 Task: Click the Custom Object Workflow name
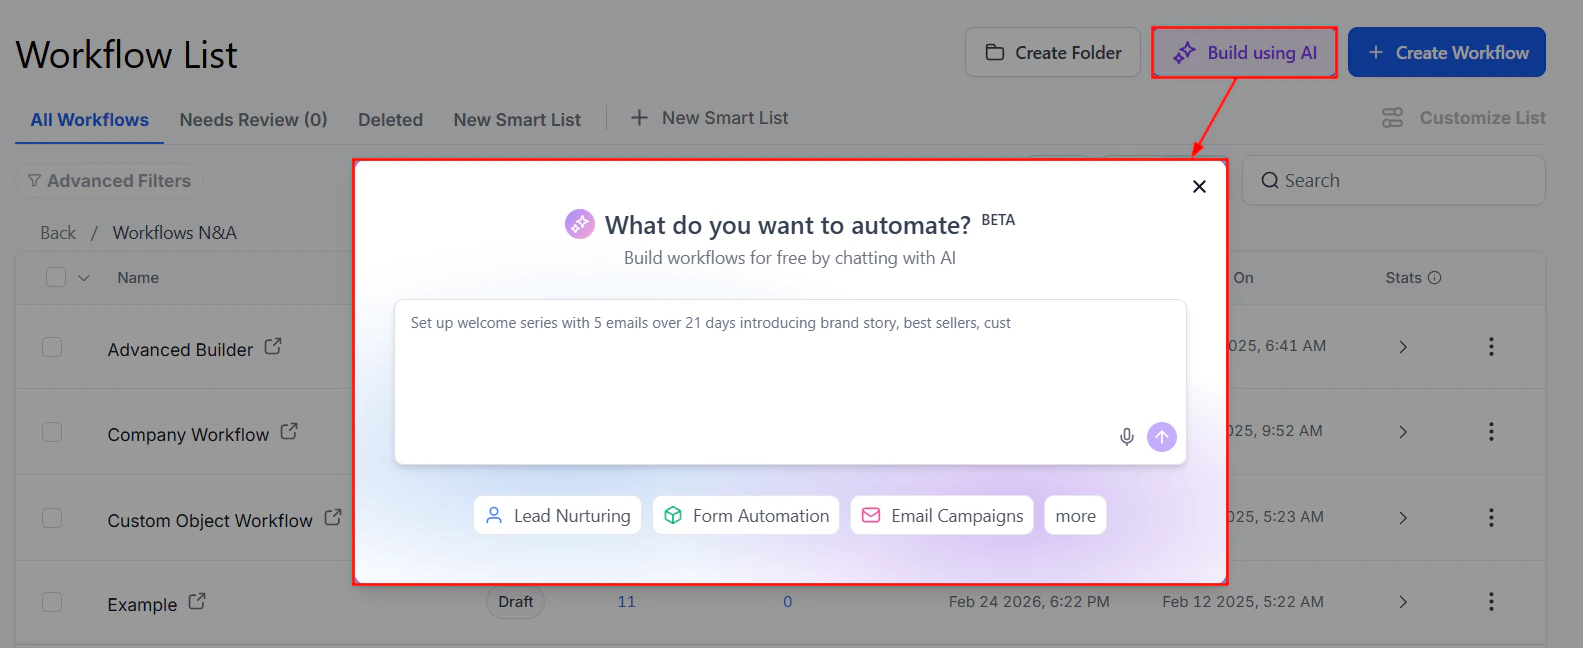pos(210,521)
